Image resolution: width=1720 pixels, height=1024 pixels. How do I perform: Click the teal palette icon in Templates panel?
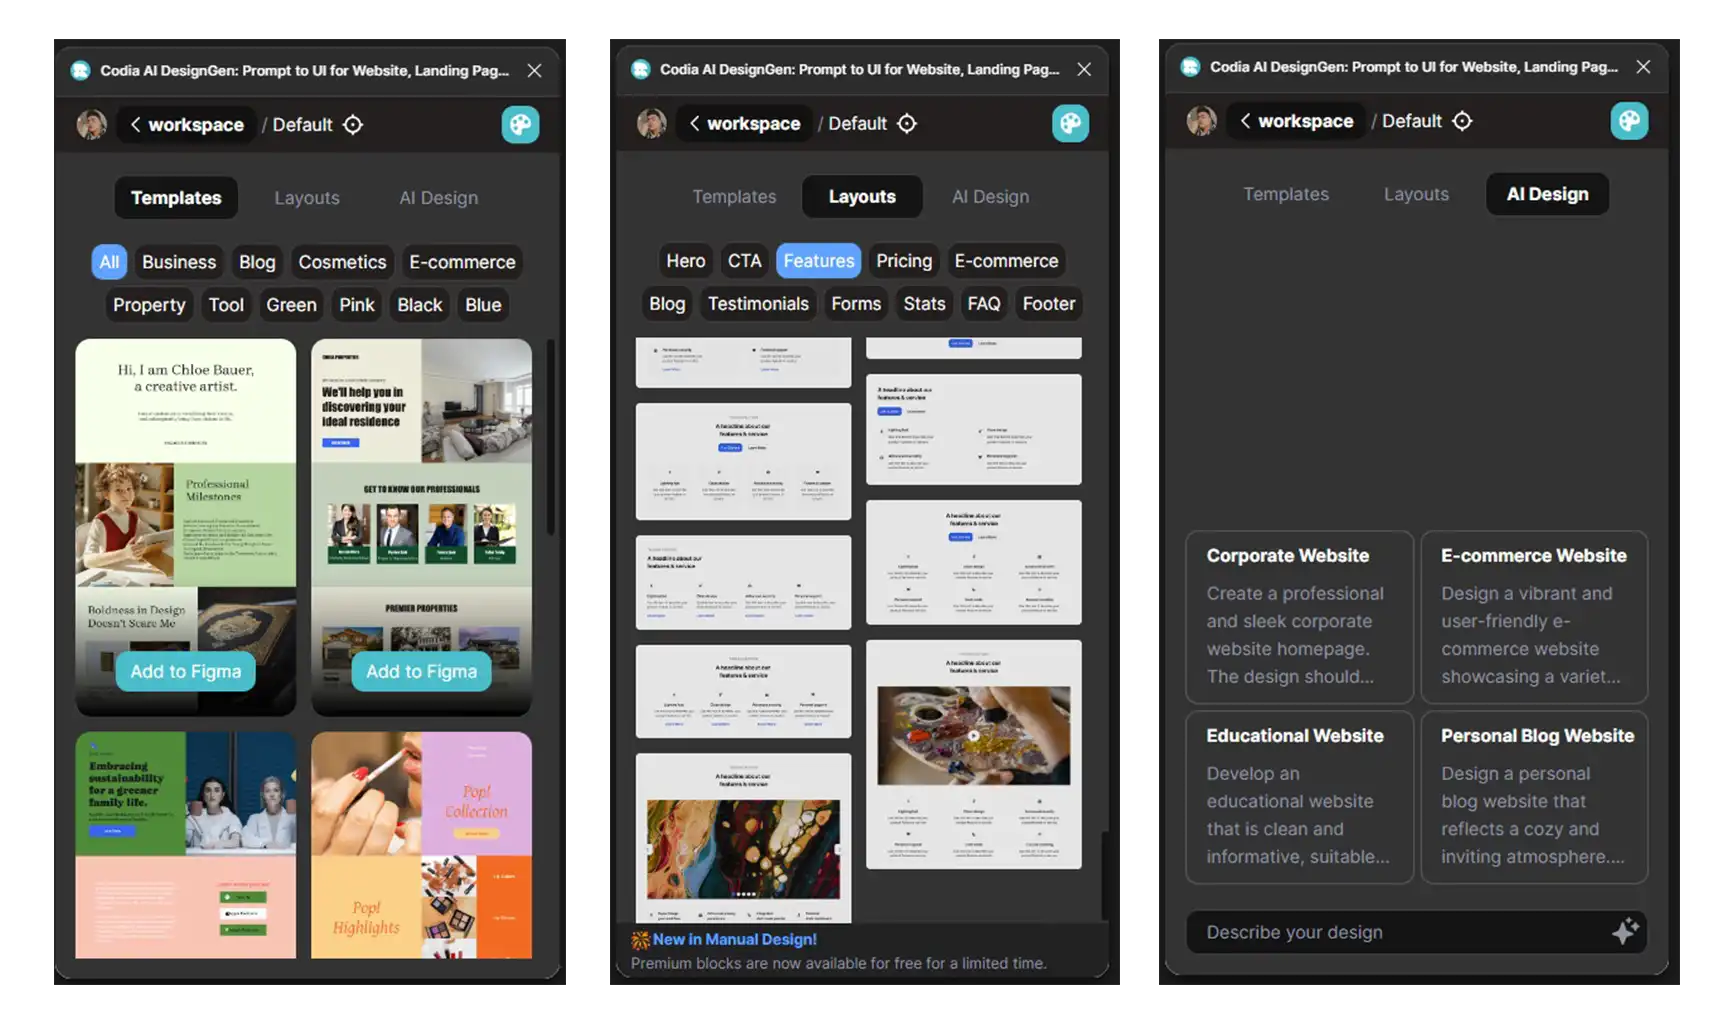[x=520, y=125]
